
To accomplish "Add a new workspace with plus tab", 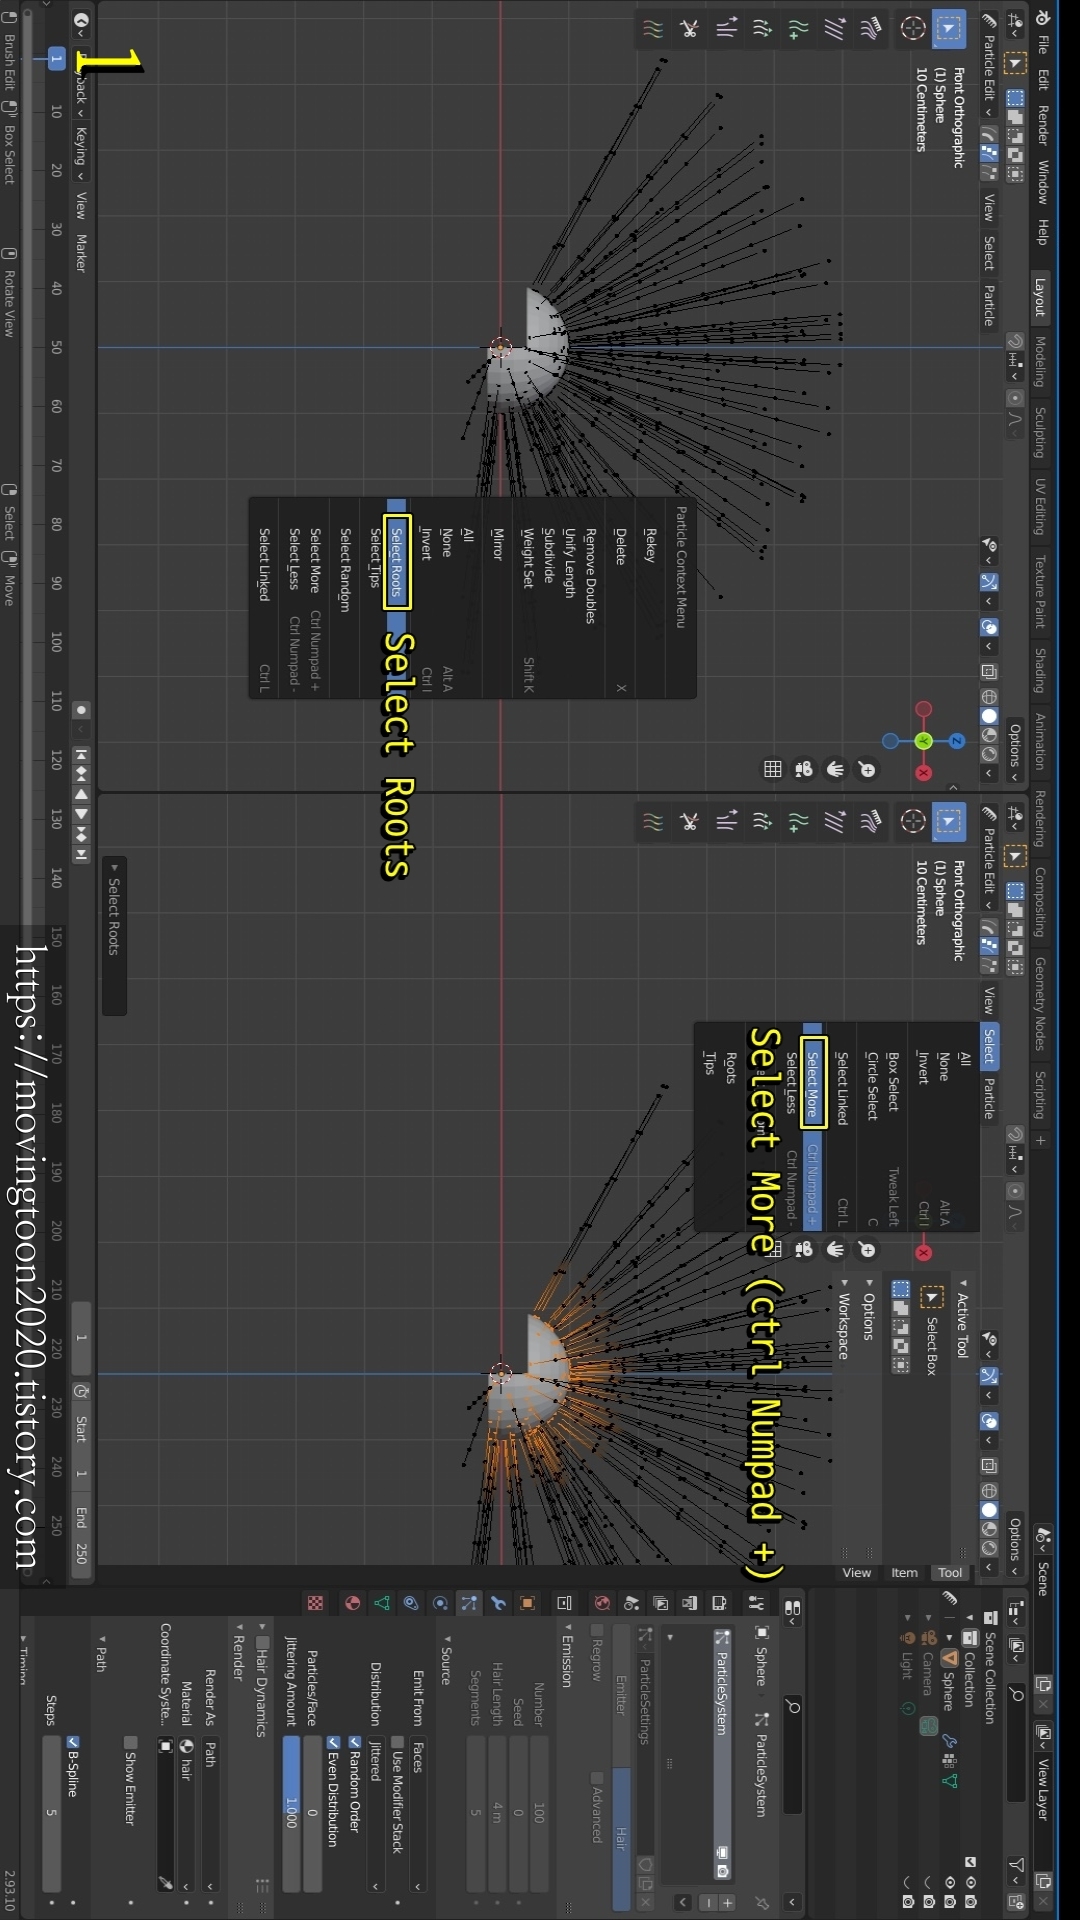I will pyautogui.click(x=1042, y=1140).
